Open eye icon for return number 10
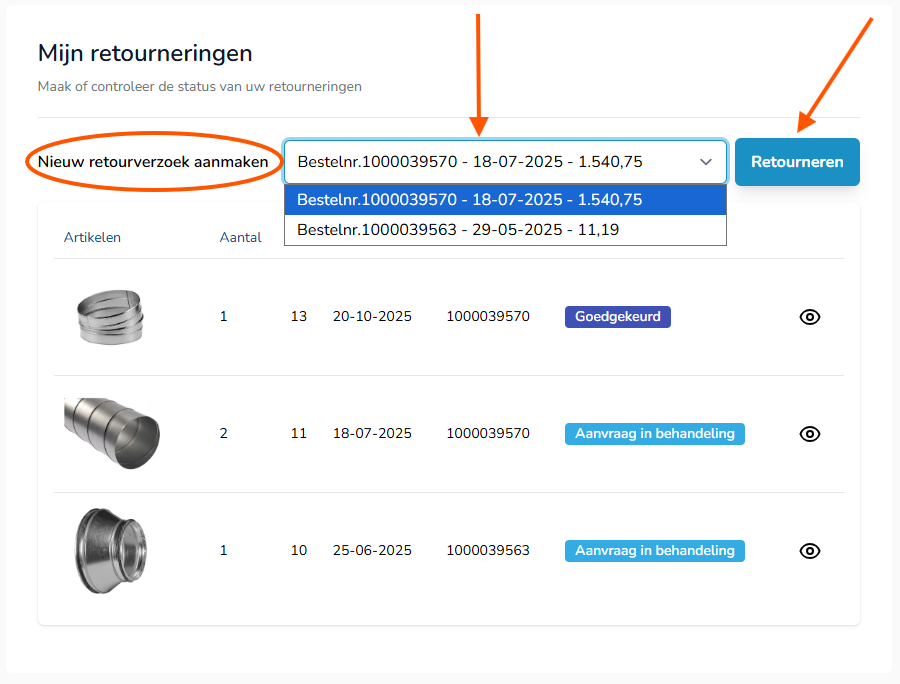Viewport: 900px width, 684px height. (x=810, y=551)
